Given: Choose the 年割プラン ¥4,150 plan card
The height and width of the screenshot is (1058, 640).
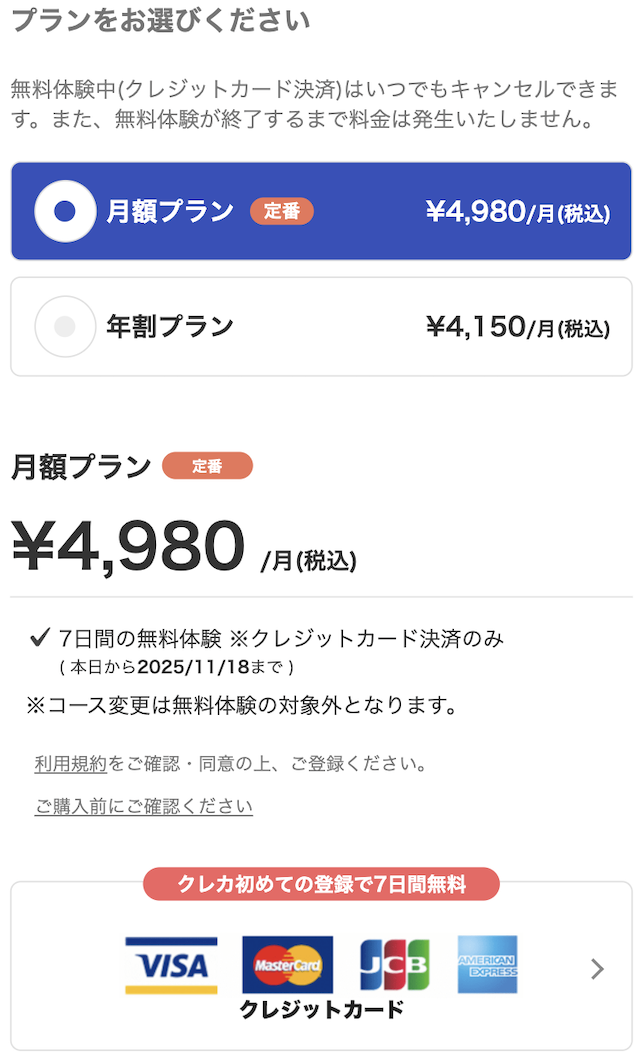Looking at the screenshot, I should click(x=320, y=326).
